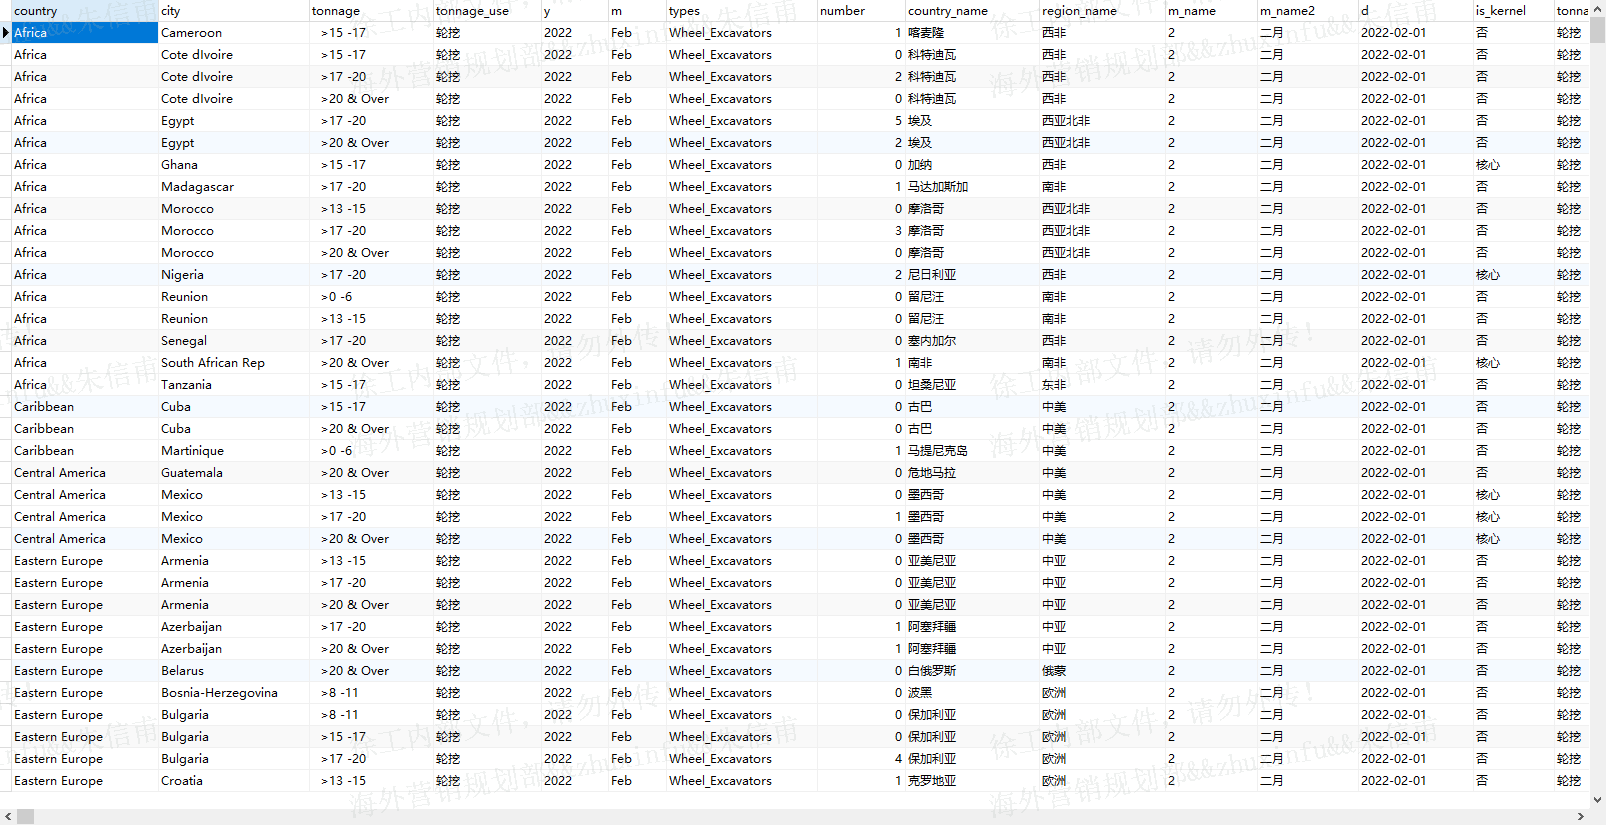
Task: Click the horizontal scrollbar right arrow
Action: pos(1580,816)
